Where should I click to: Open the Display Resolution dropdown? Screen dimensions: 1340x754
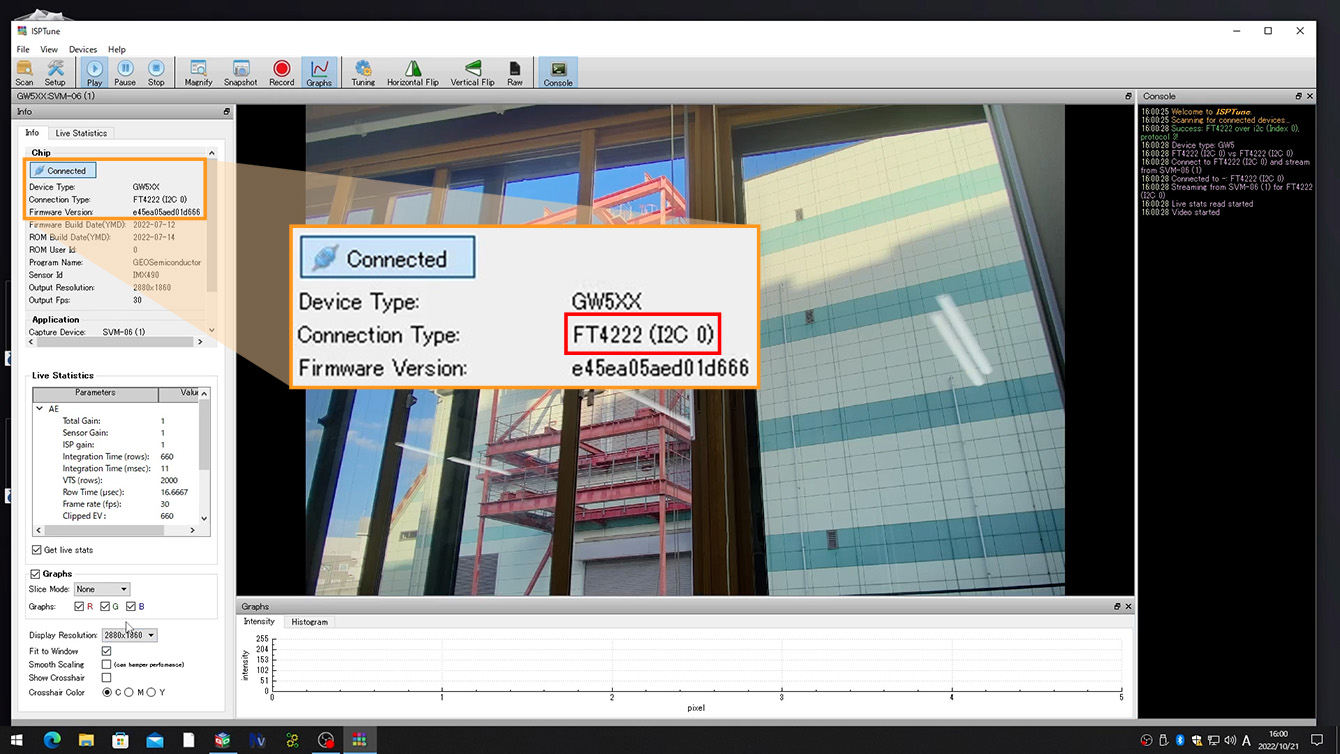[130, 635]
